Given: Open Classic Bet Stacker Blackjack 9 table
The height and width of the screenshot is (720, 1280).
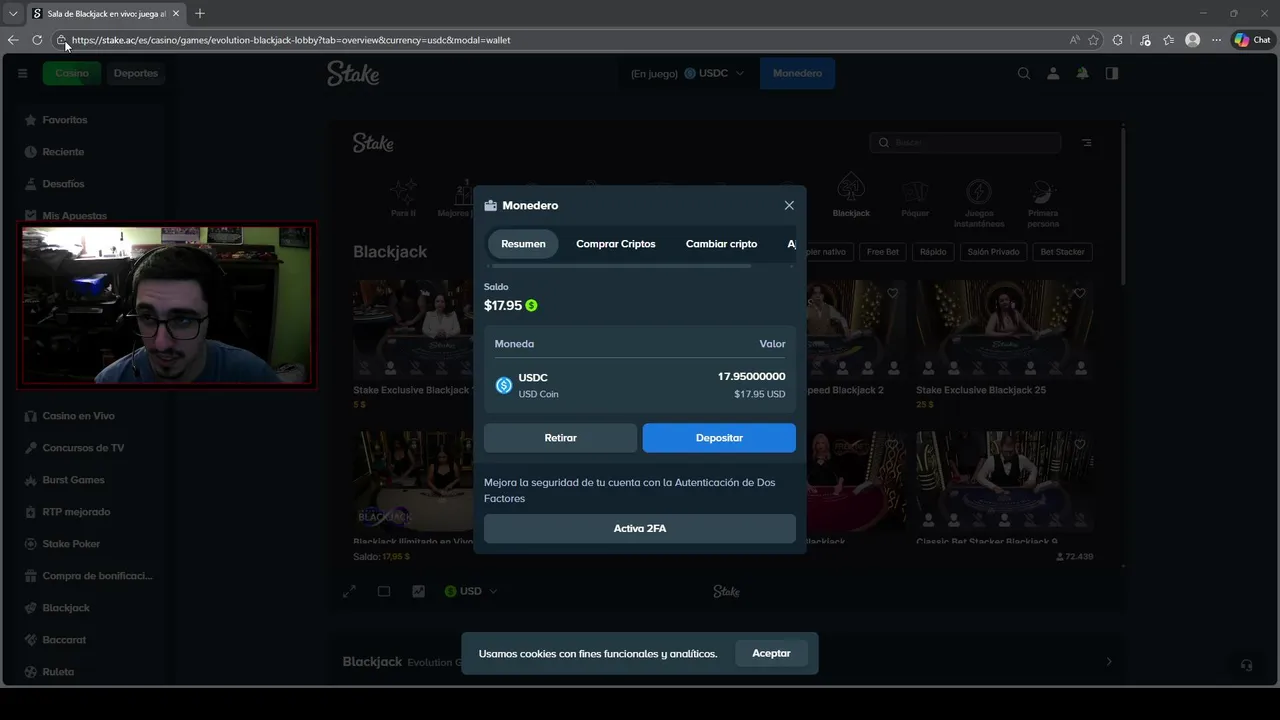Looking at the screenshot, I should click(1004, 482).
